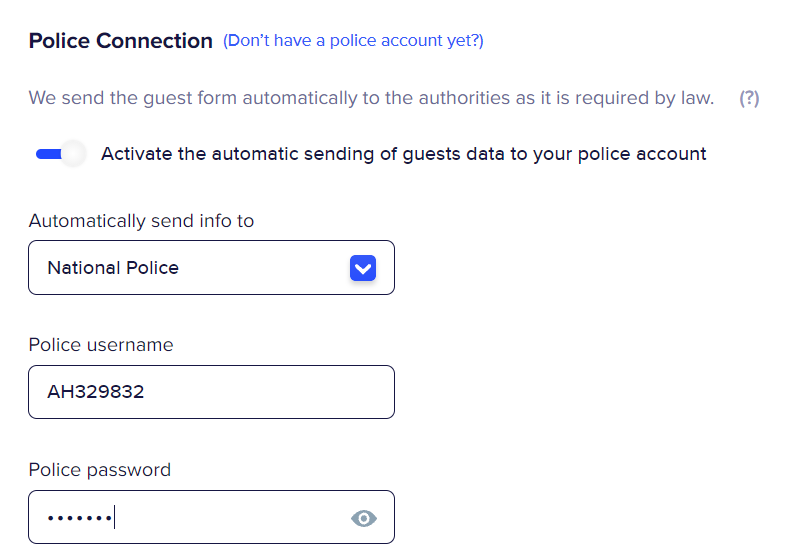Click the AH329832 username text

96,392
